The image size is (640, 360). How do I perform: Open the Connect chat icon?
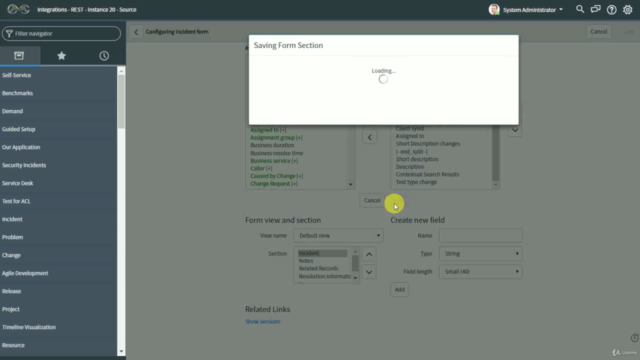pyautogui.click(x=596, y=9)
